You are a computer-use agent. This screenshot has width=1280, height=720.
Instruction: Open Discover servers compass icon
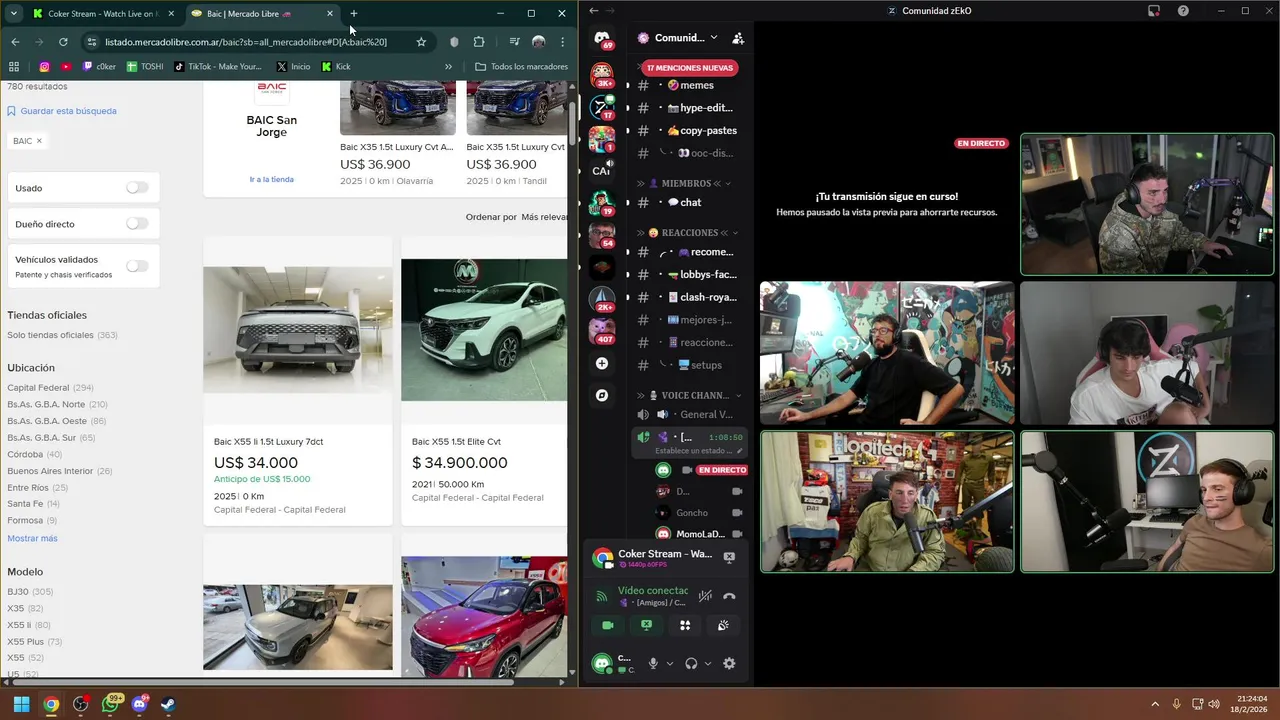pyautogui.click(x=602, y=395)
